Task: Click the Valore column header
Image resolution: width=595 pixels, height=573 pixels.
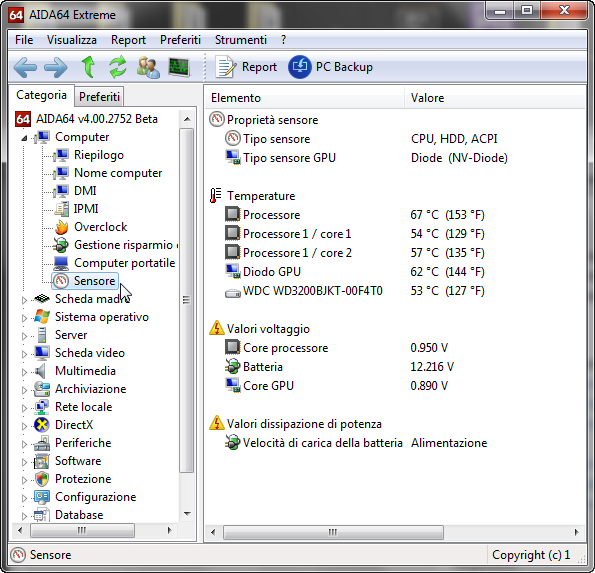Action: point(496,98)
